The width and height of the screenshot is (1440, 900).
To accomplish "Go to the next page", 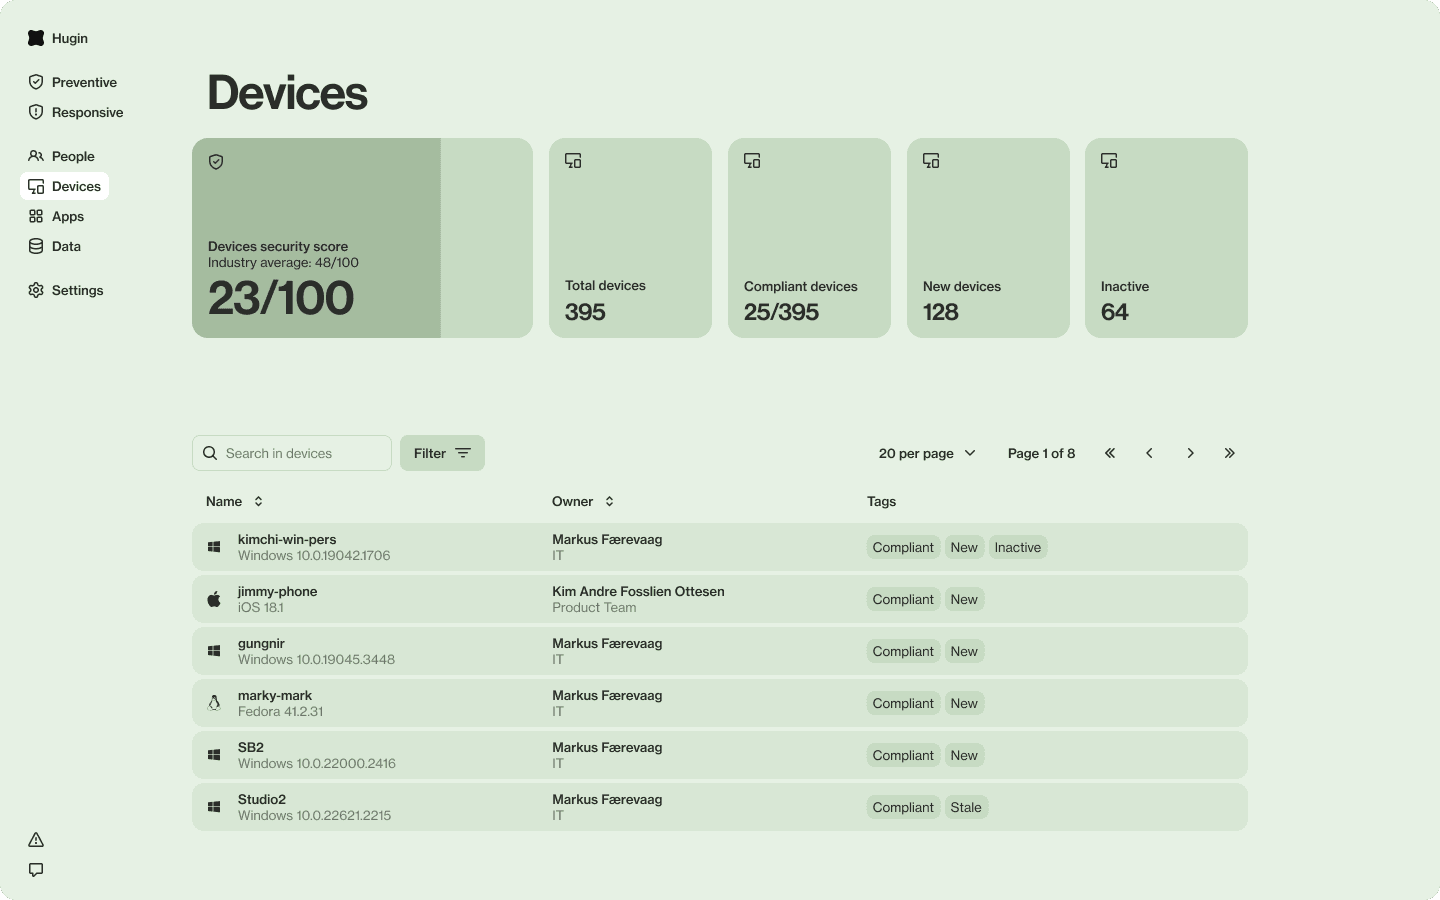I will click(1190, 453).
